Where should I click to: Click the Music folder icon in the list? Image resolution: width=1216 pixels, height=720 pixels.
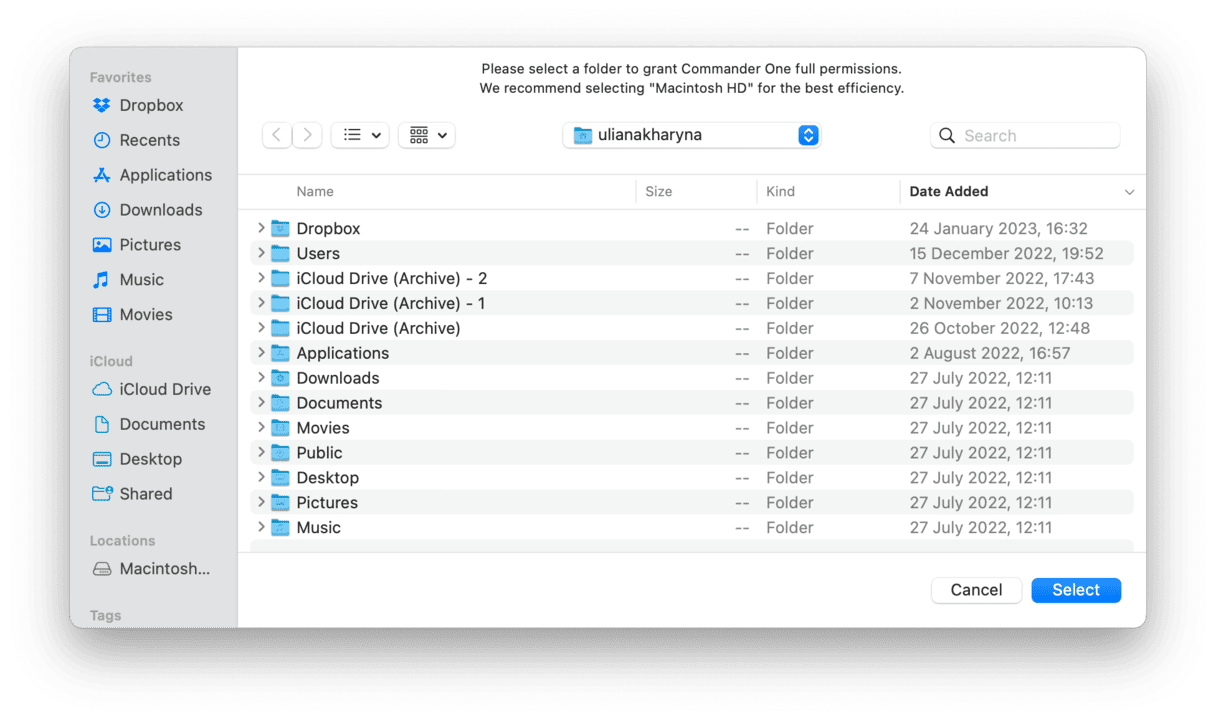(280, 528)
